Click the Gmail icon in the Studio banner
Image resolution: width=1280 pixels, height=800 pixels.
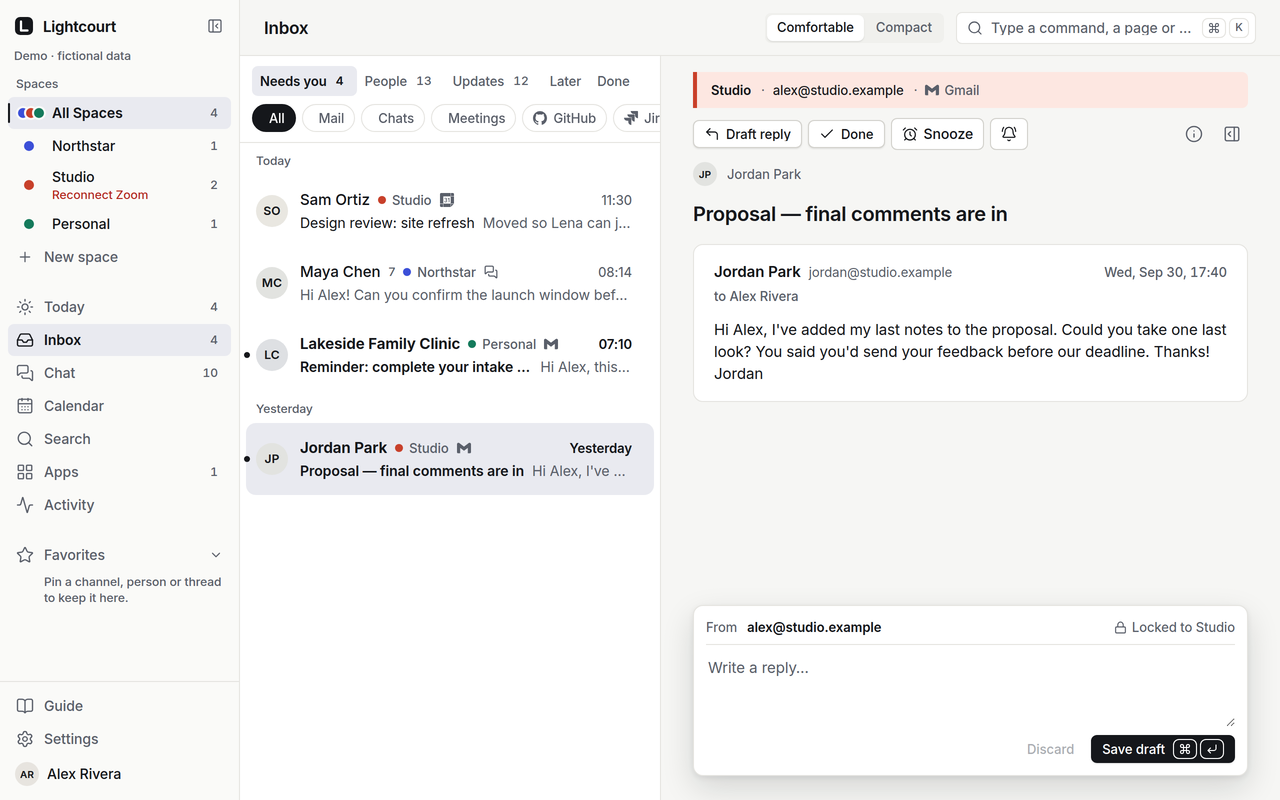pyautogui.click(x=932, y=90)
